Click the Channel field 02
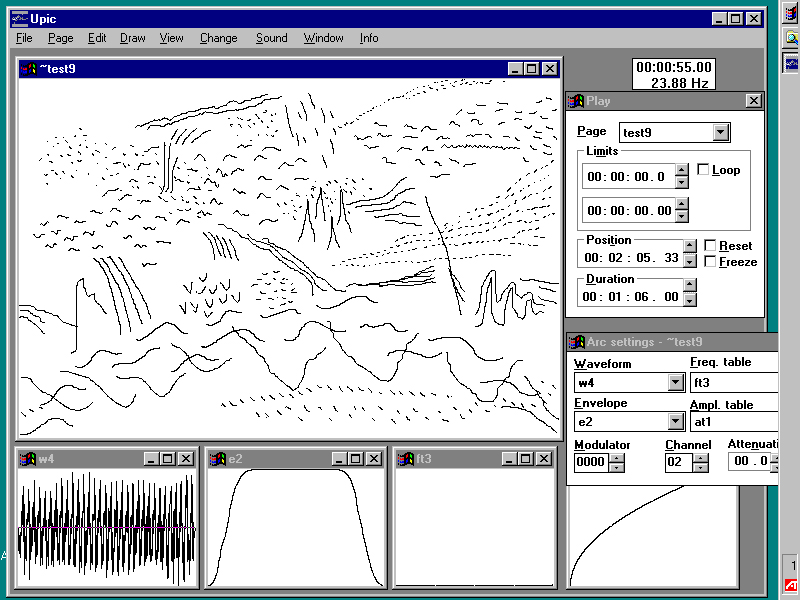This screenshot has height=600, width=800. coord(680,462)
